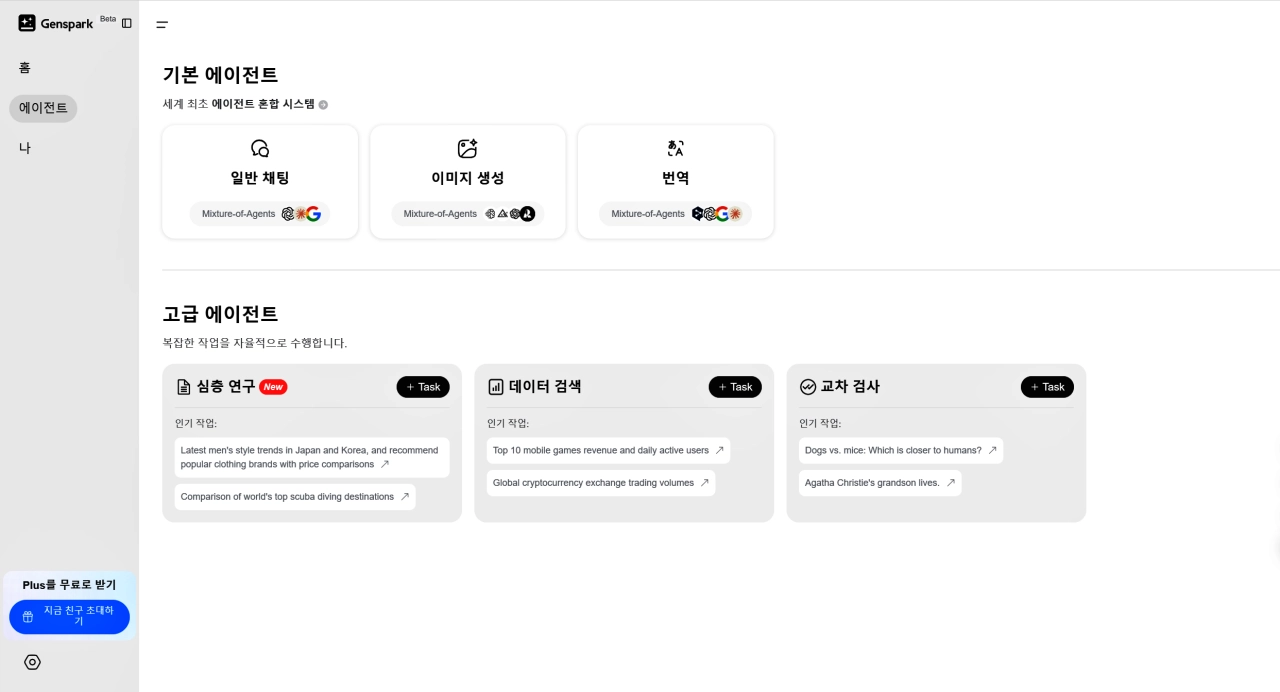This screenshot has height=692, width=1280.
Task: Open settings via gear icon at sidebar bottom
Action: click(x=31, y=662)
